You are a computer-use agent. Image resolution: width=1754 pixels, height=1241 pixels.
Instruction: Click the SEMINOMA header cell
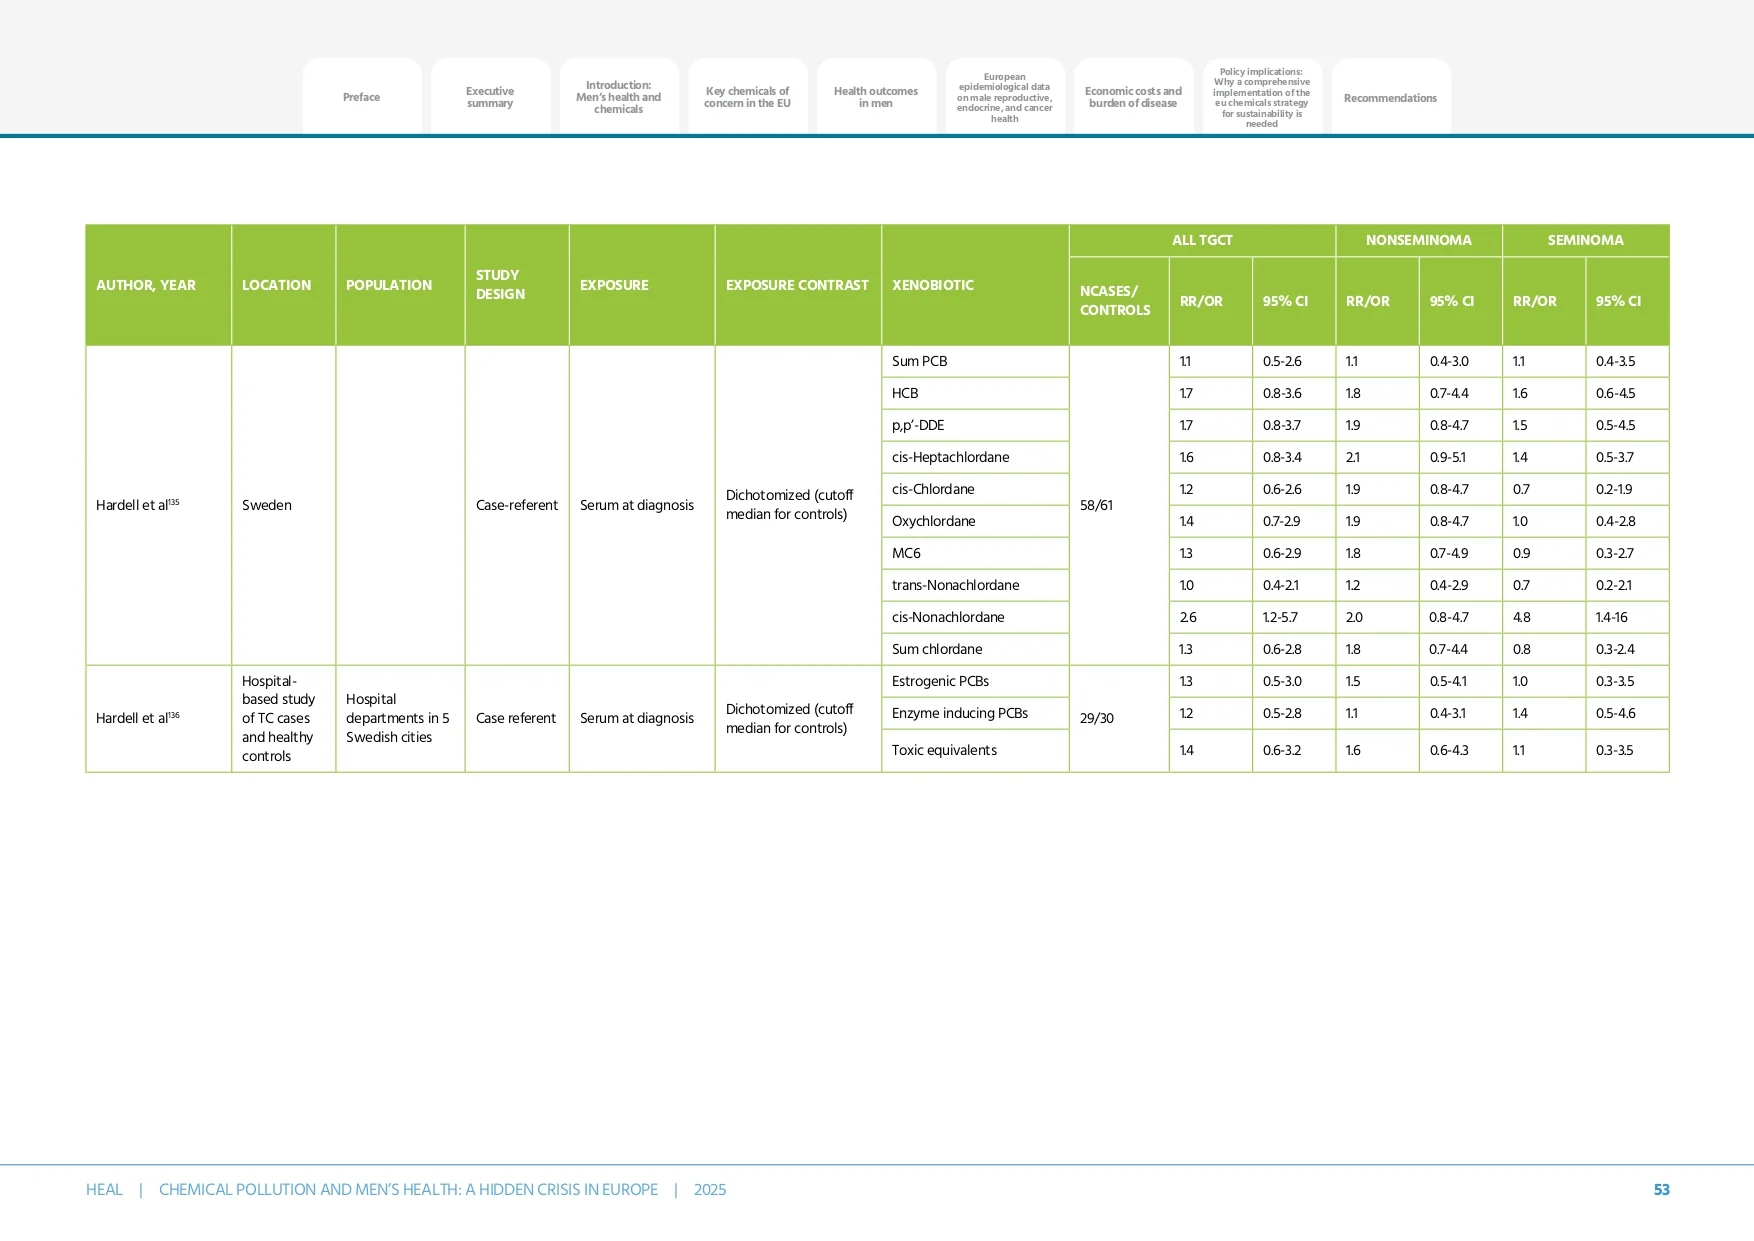coord(1585,240)
